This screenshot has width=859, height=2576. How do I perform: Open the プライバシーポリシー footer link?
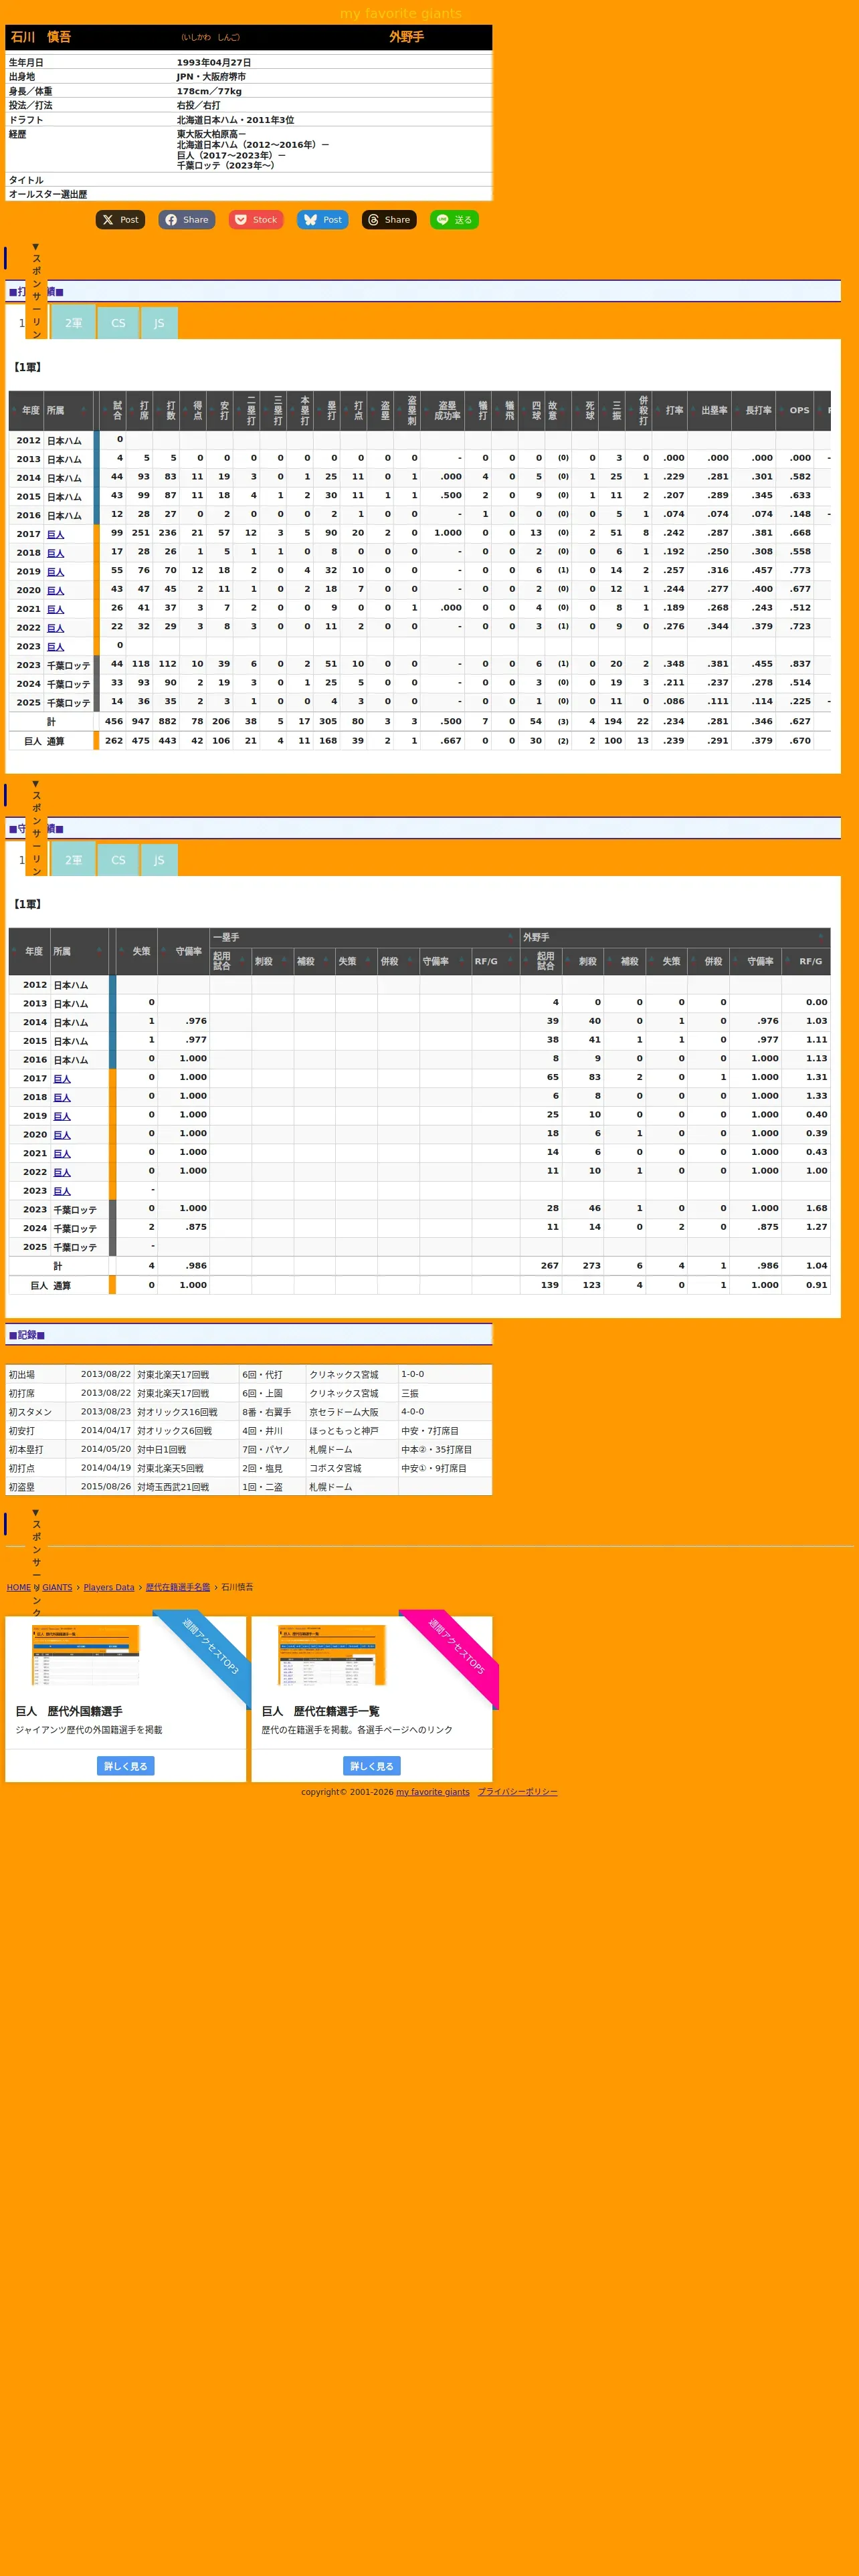click(x=517, y=1793)
